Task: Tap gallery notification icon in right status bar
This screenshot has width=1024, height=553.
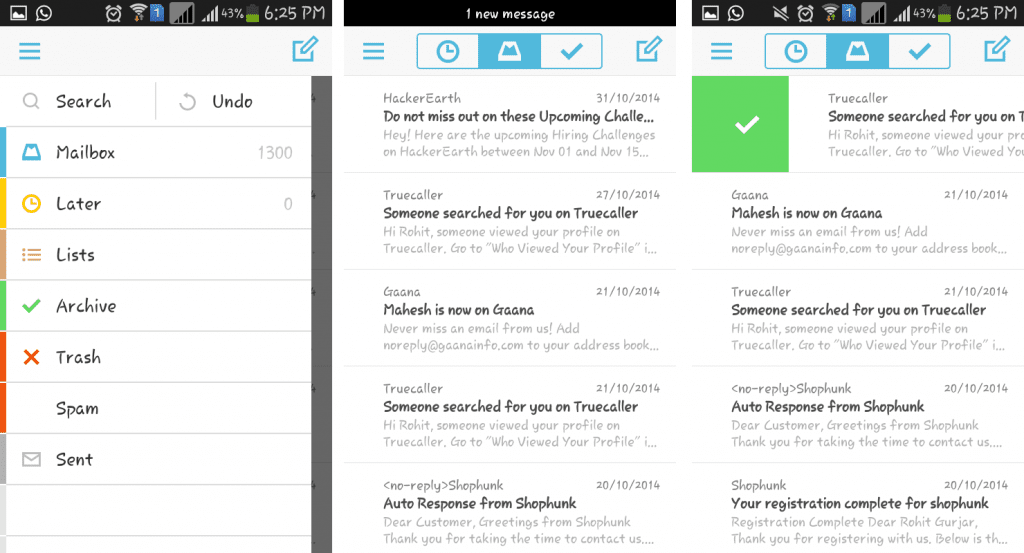Action: [x=711, y=13]
